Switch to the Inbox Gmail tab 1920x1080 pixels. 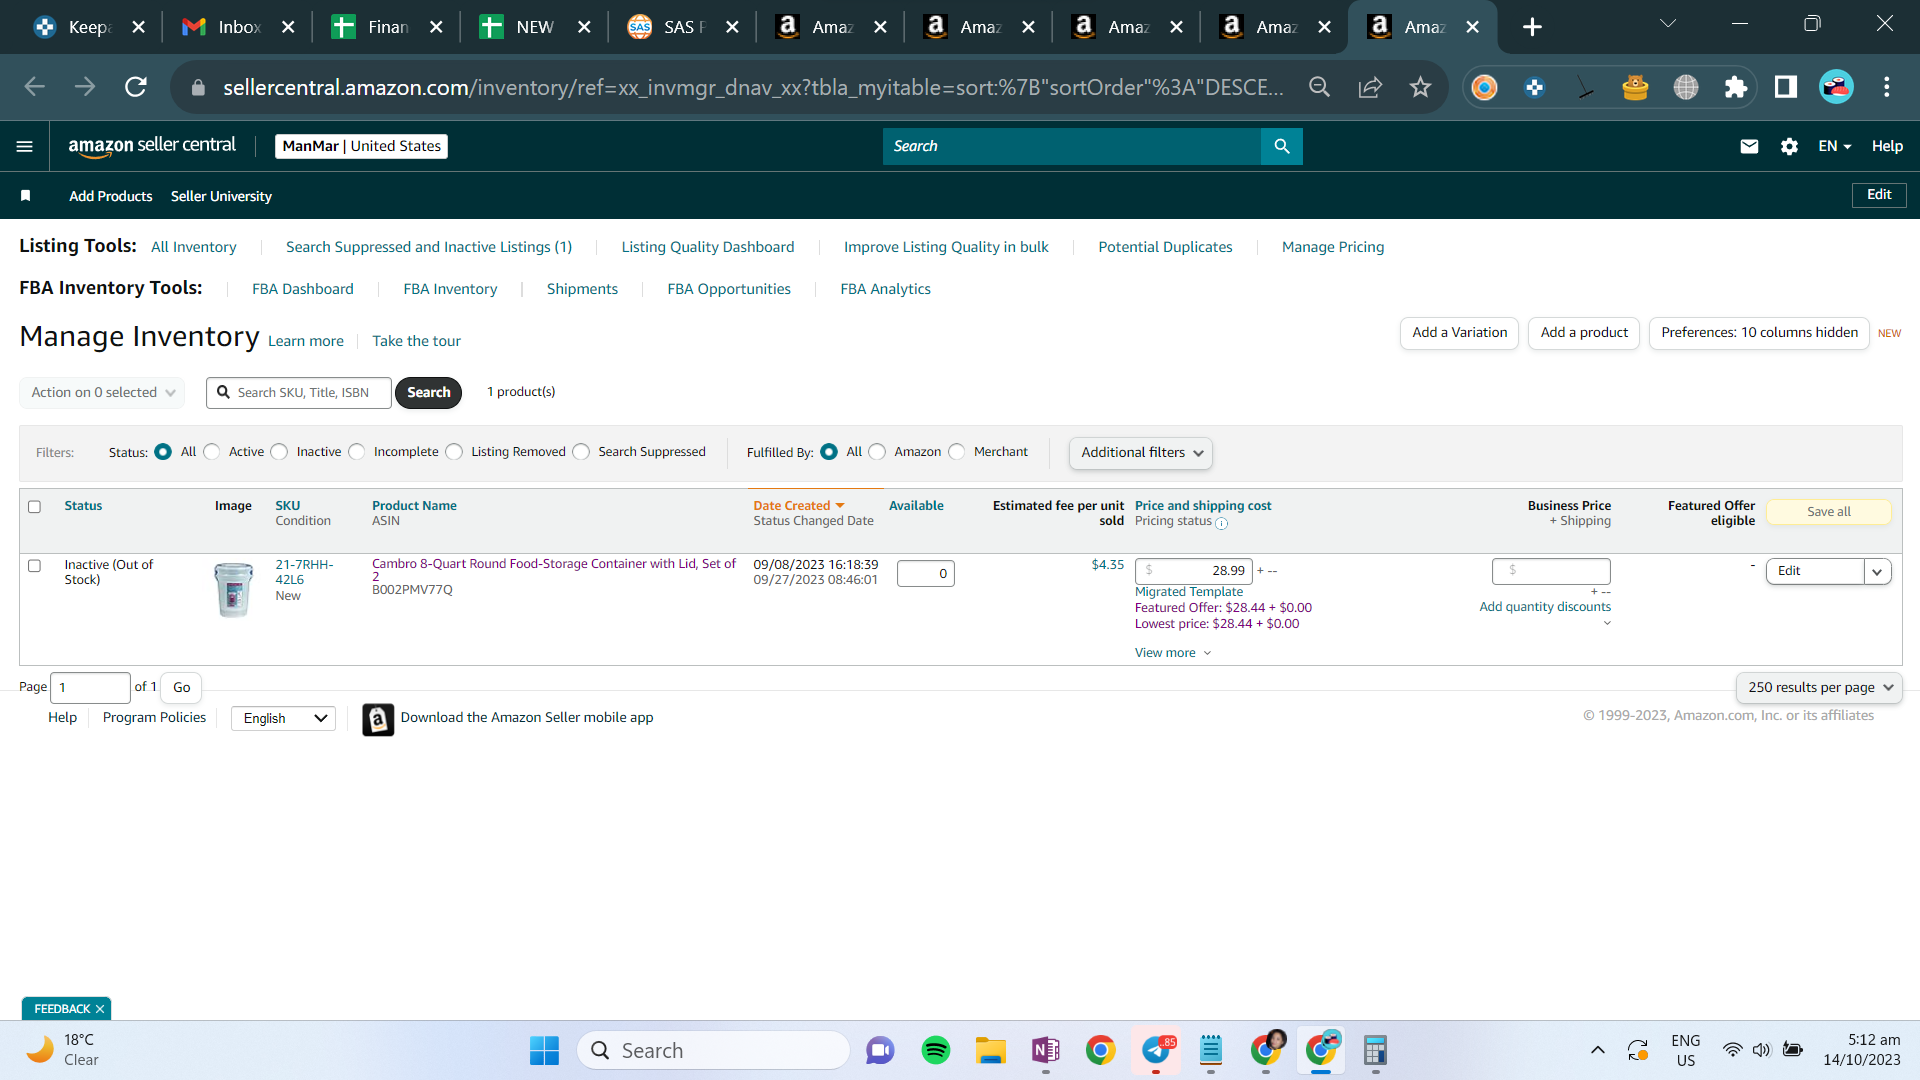[239, 27]
